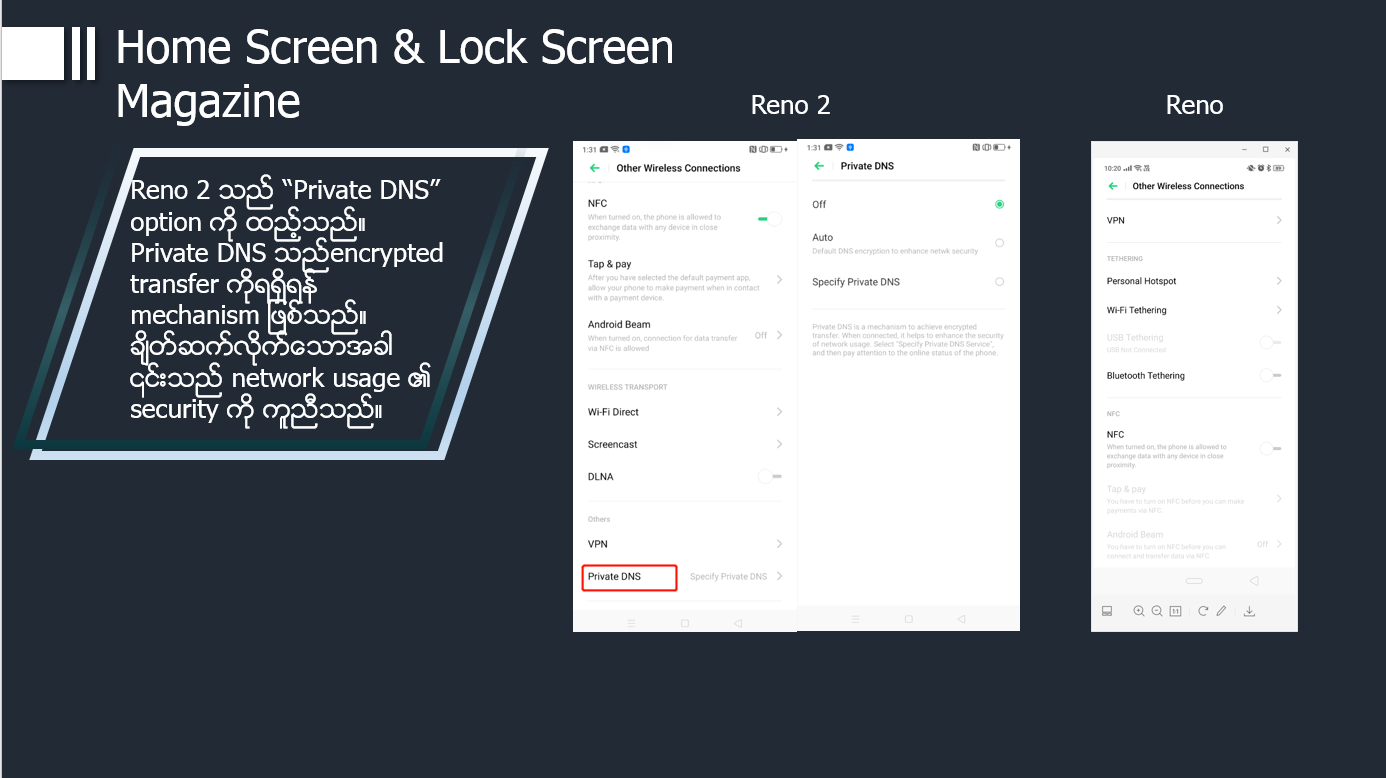This screenshot has width=1386, height=778.
Task: Toggle the Bluetooth Tethering switch
Action: pos(1270,376)
